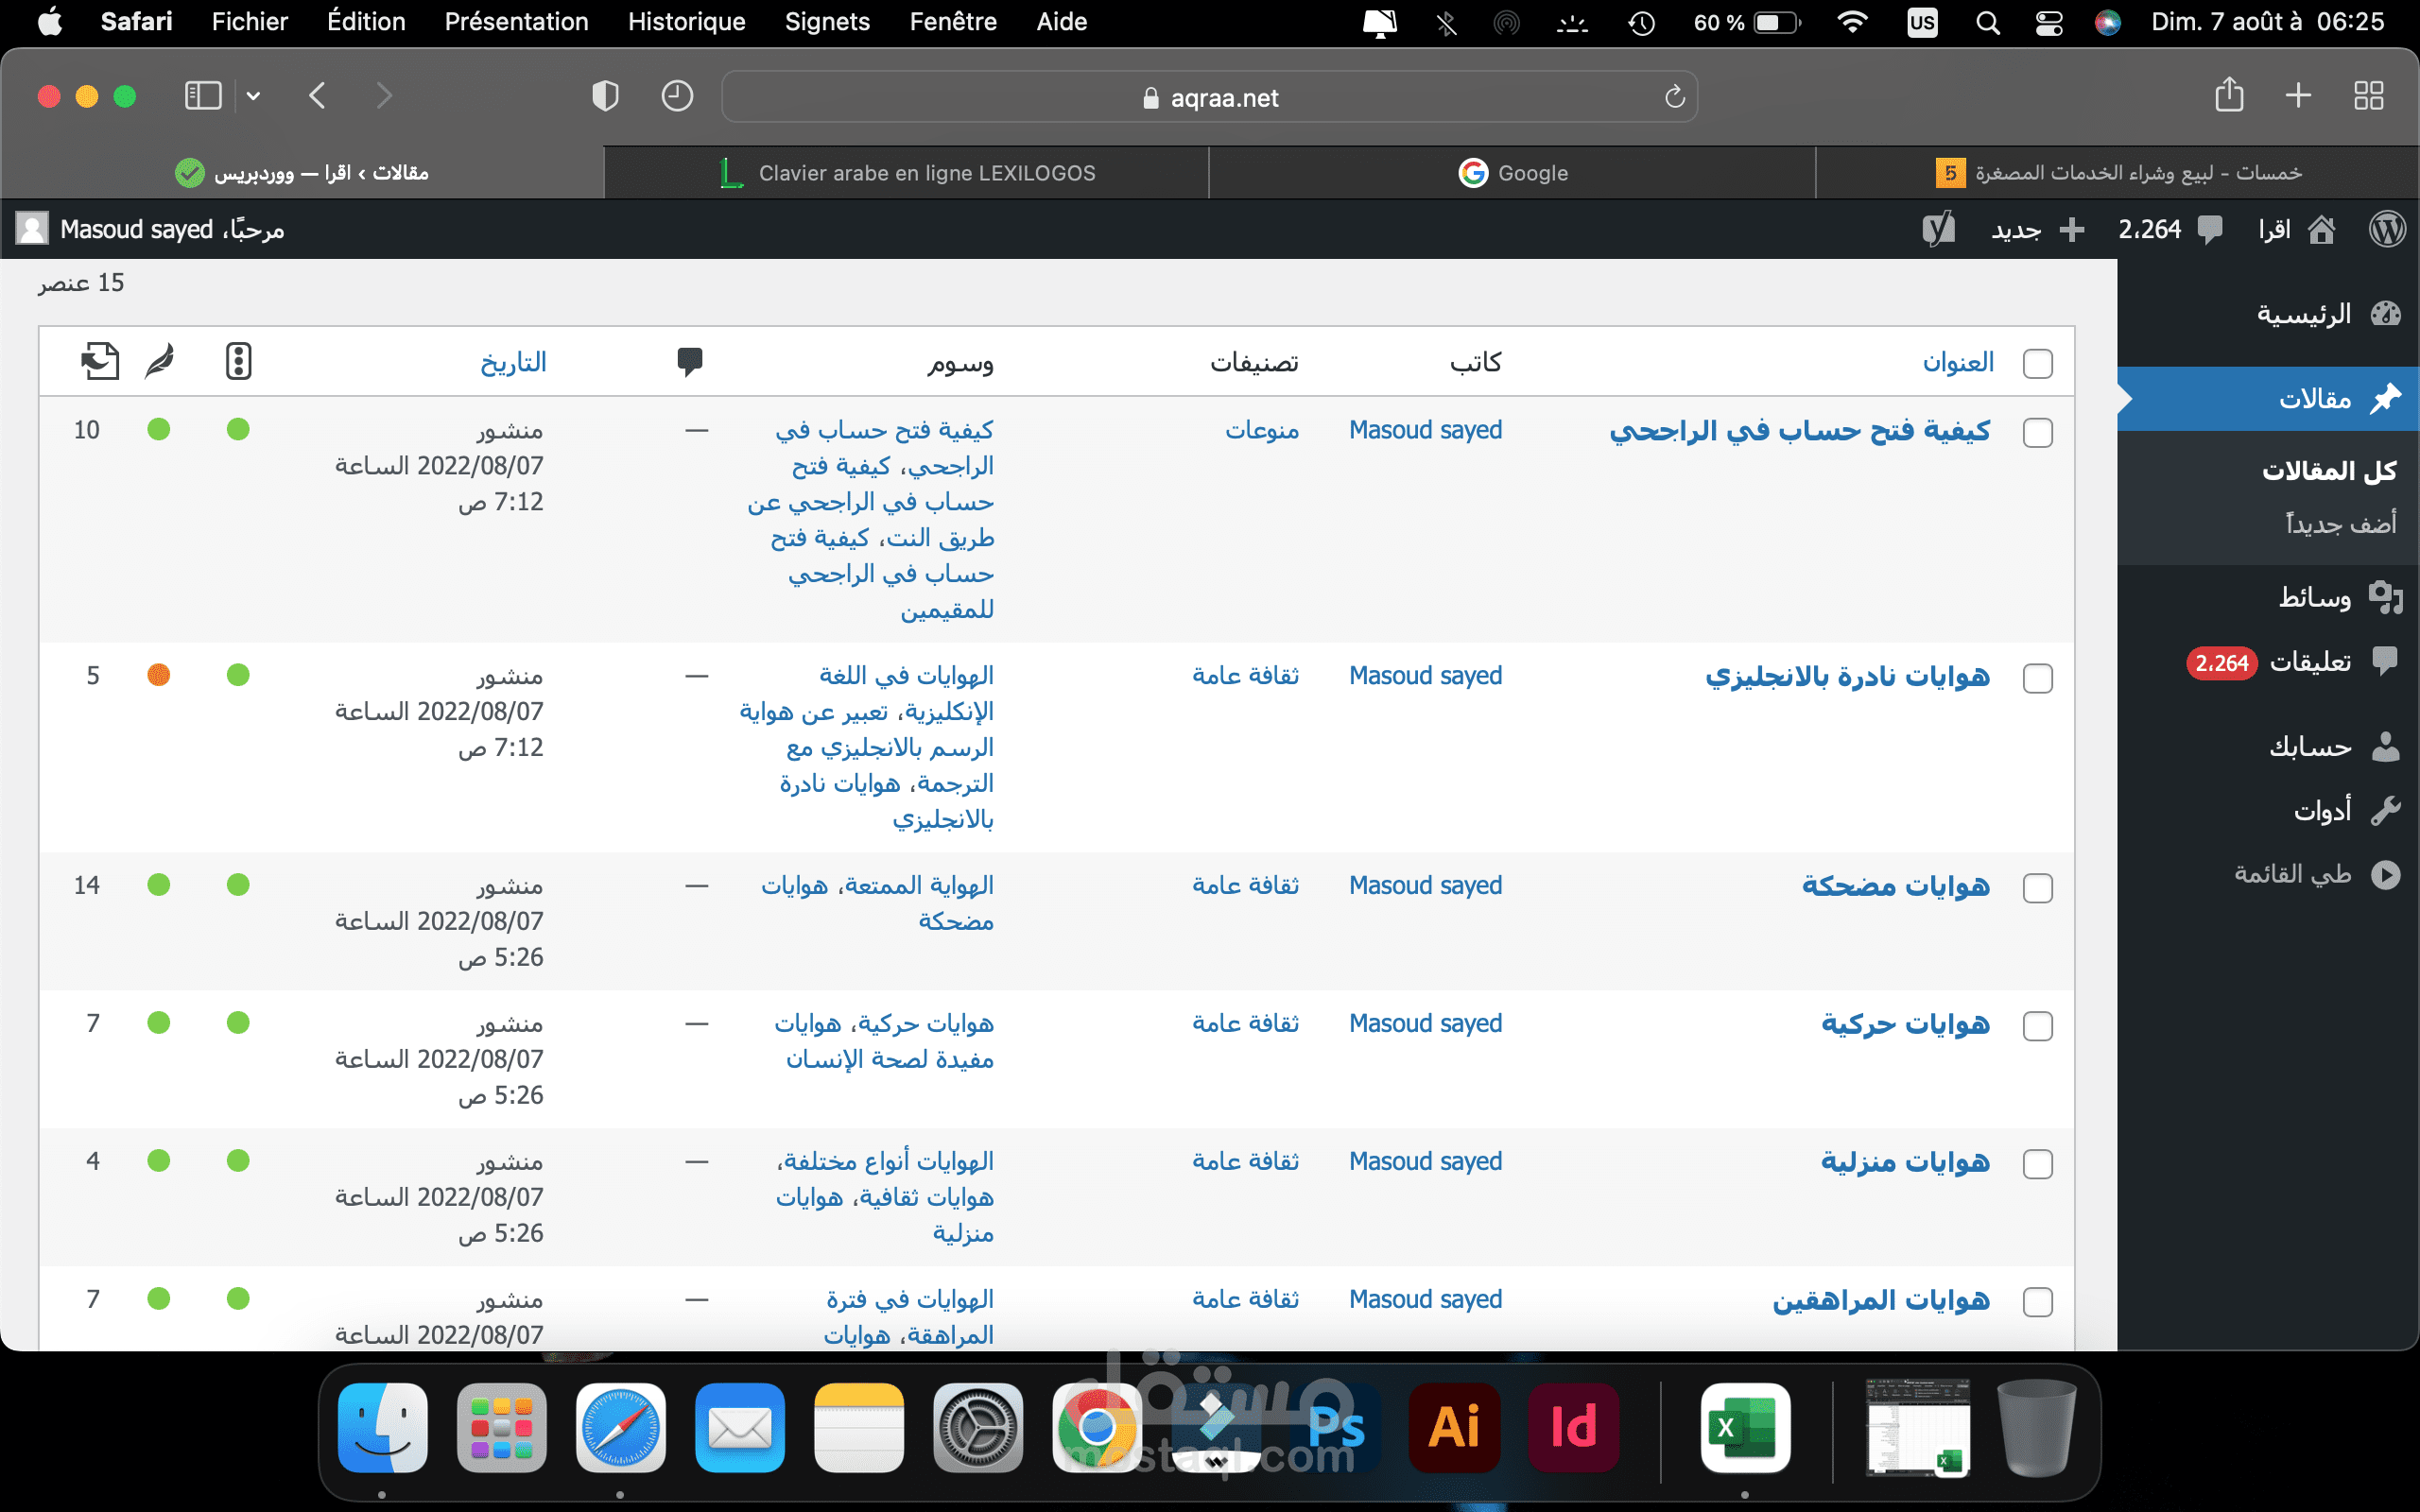The height and width of the screenshot is (1512, 2420).
Task: Click the Safari share icon
Action: point(2229,96)
